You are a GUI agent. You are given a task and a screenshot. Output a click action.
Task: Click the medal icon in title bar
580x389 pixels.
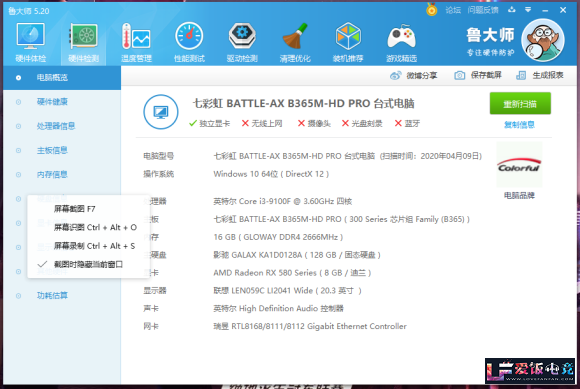(x=431, y=9)
